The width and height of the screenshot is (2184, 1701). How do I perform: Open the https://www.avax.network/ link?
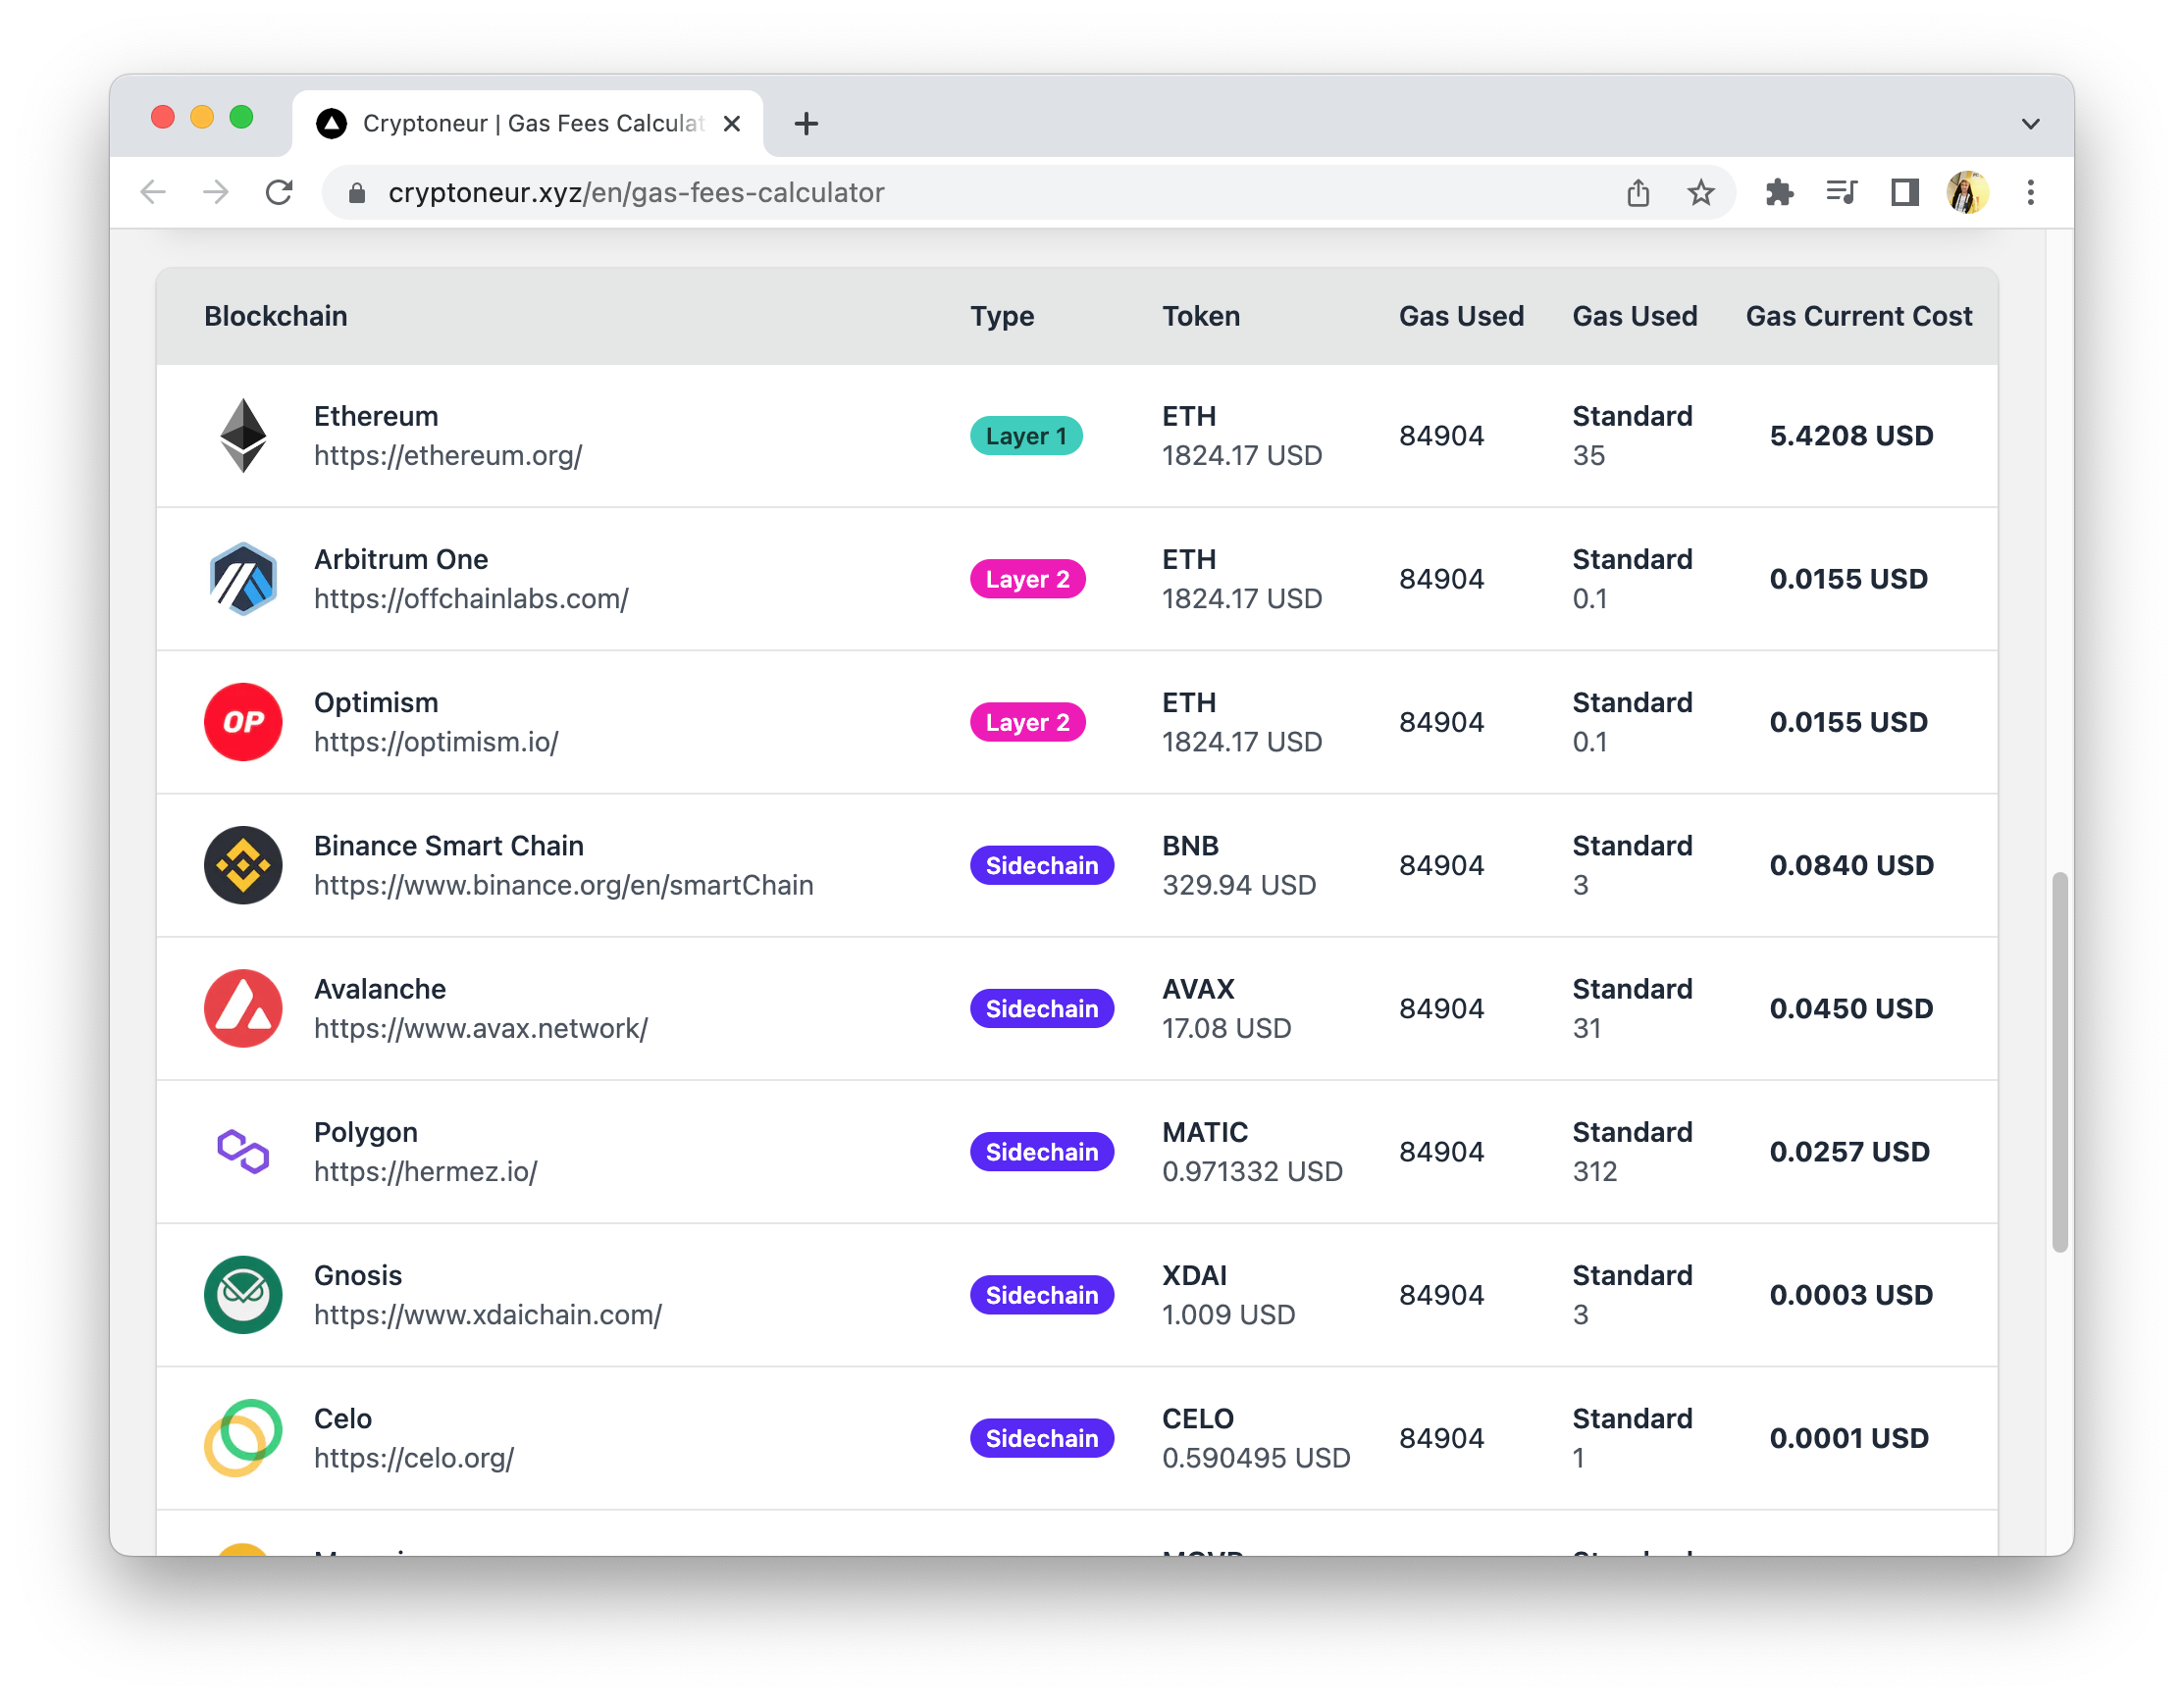[x=481, y=1027]
